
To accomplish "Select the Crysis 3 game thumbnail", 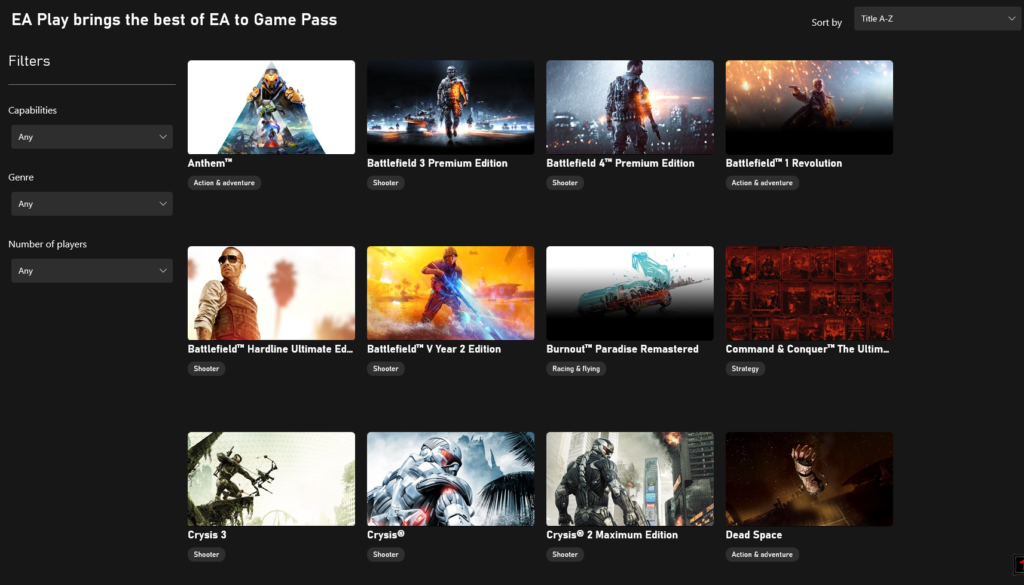I will (x=271, y=479).
